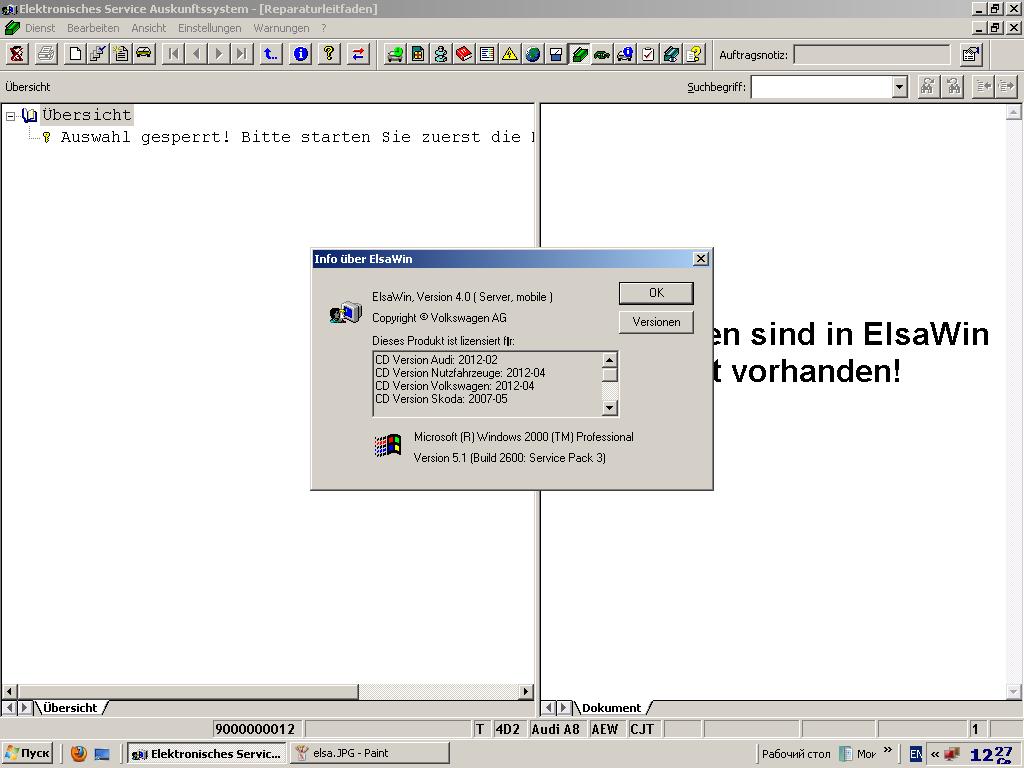The image size is (1024, 768).
Task: Click the license list scroll-up arrow
Action: tap(609, 360)
